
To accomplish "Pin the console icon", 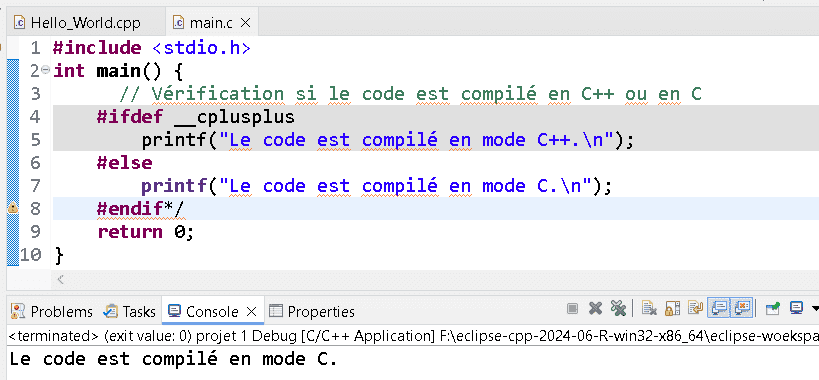I will click(773, 308).
